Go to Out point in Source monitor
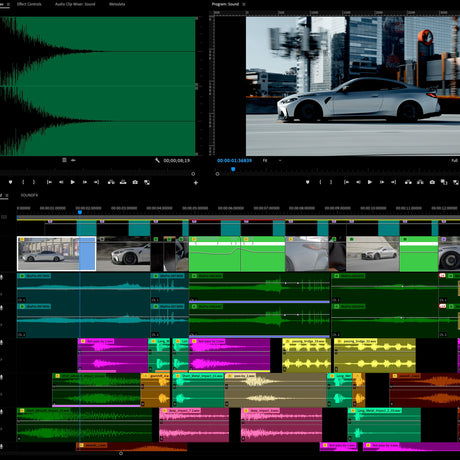Viewport: 460px width, 460px height. pyautogui.click(x=96, y=182)
